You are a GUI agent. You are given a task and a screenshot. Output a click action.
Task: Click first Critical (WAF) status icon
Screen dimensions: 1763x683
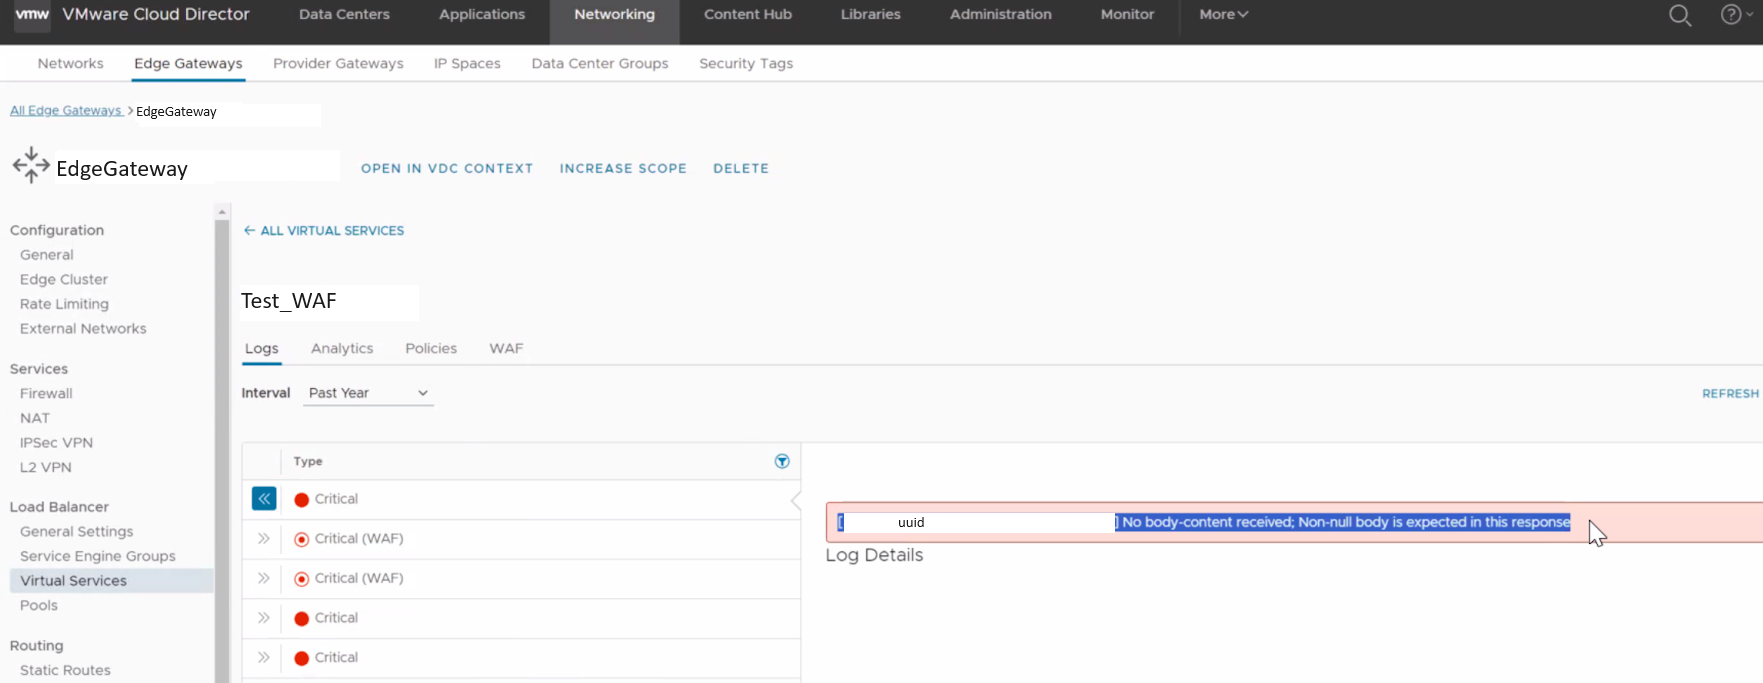302,539
